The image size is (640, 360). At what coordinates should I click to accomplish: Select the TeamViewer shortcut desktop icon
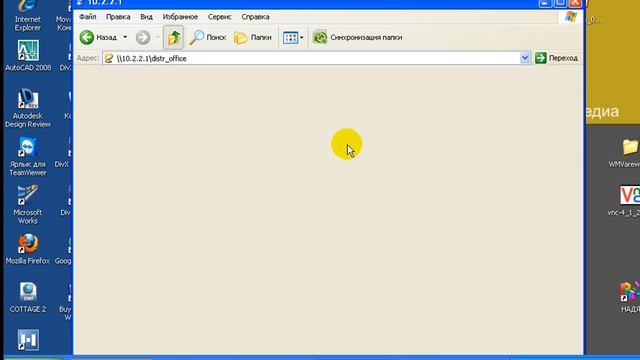28,157
